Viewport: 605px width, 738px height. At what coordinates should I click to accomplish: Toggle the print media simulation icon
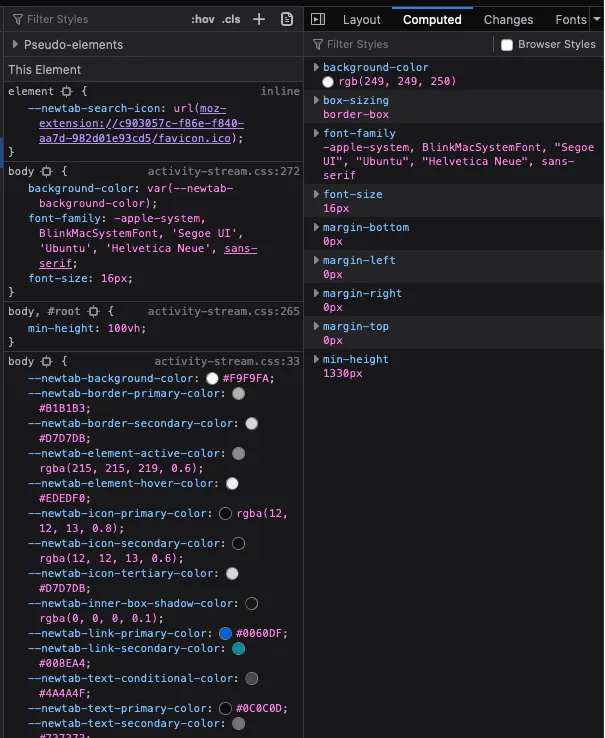[x=287, y=19]
